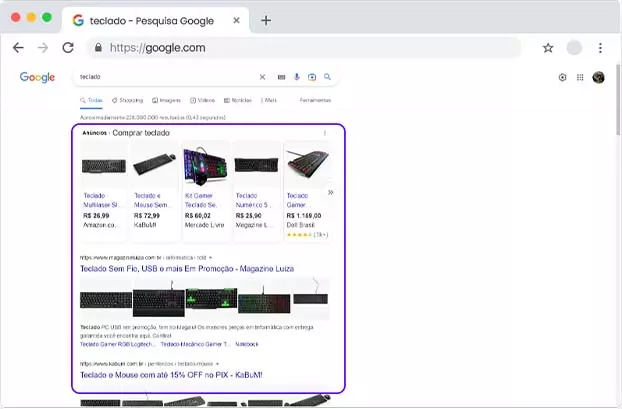Open the Teclado Multilaser product link

101,200
